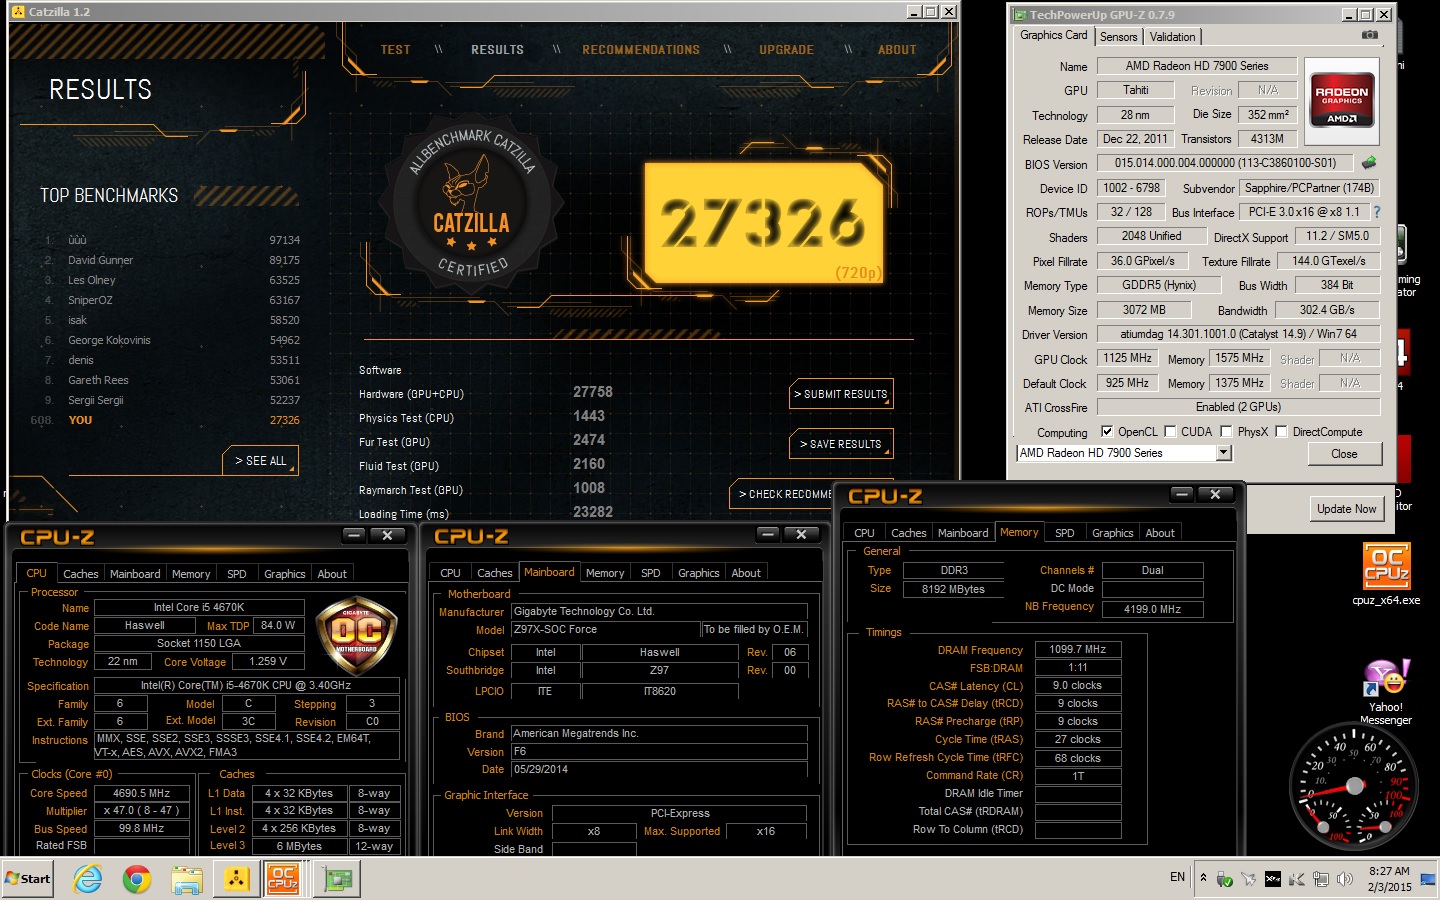Toggle the OpenCL checkbox

pyautogui.click(x=1107, y=432)
